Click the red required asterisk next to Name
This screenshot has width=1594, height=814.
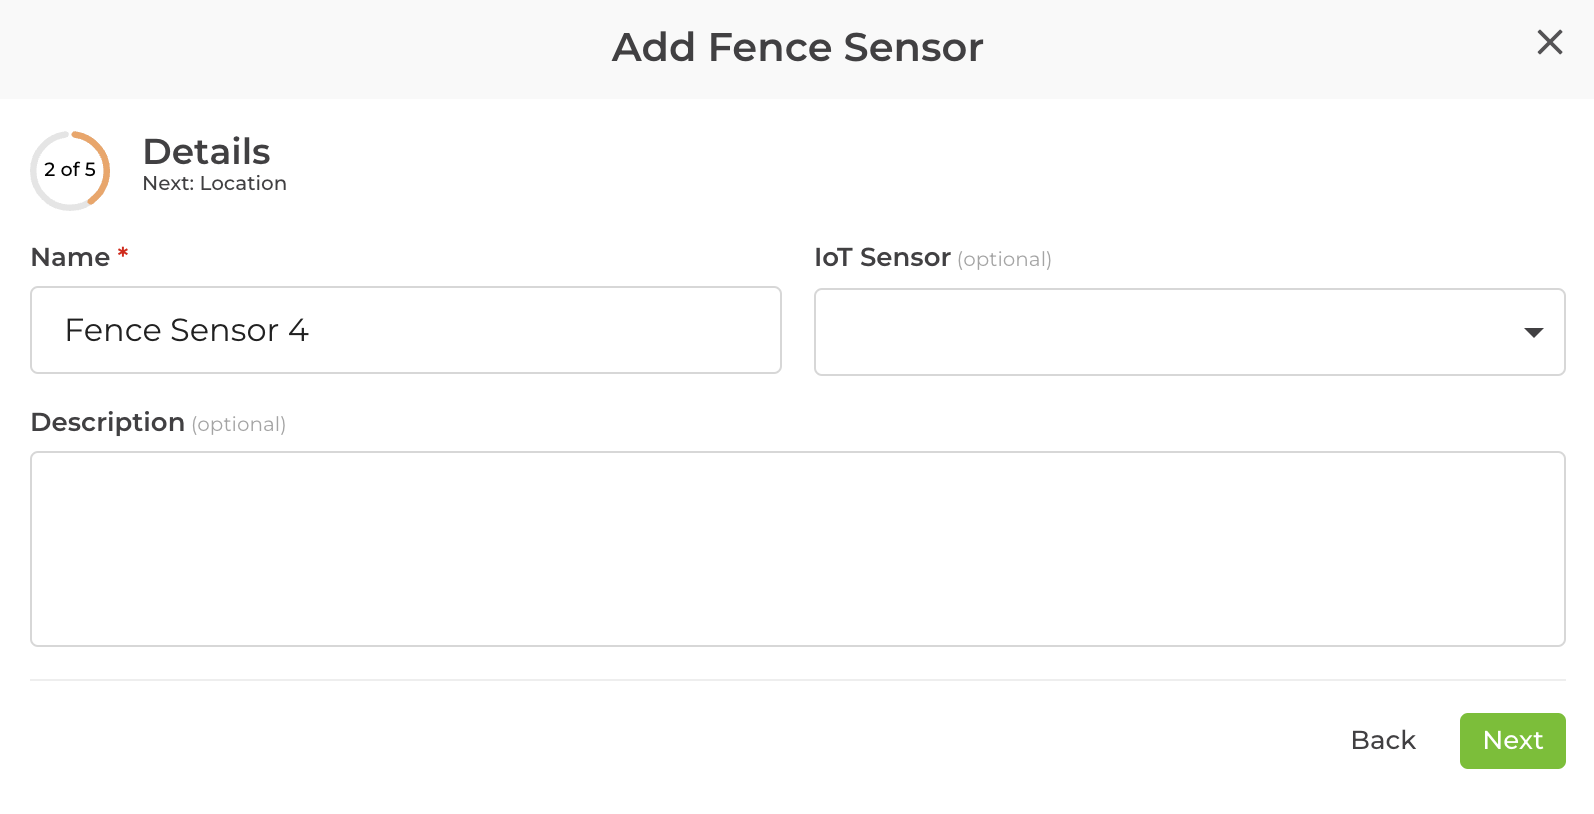coord(121,255)
